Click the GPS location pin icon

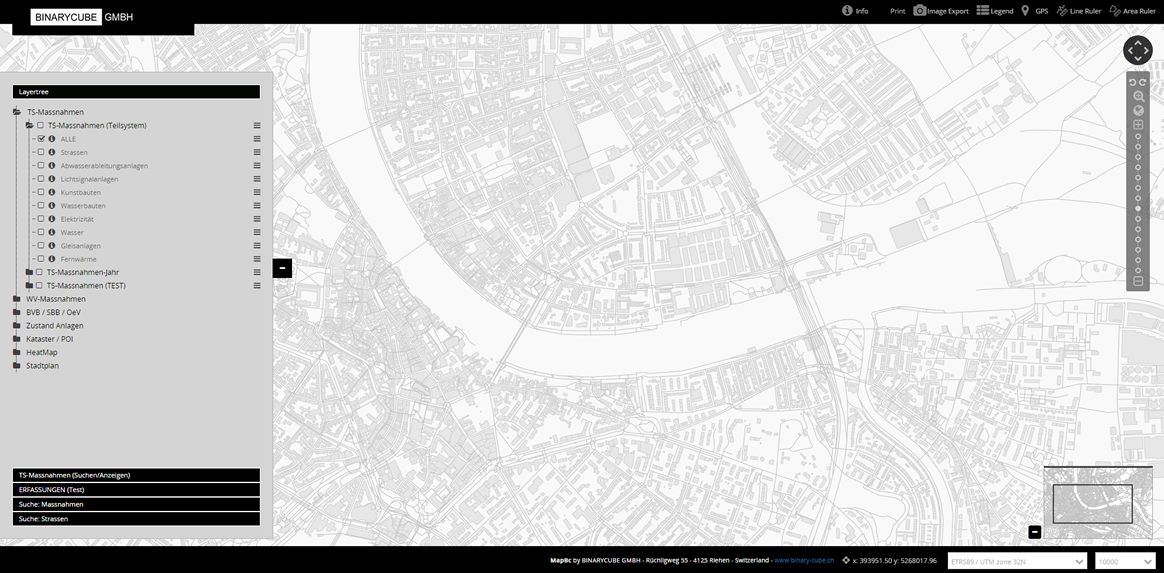pyautogui.click(x=1025, y=11)
